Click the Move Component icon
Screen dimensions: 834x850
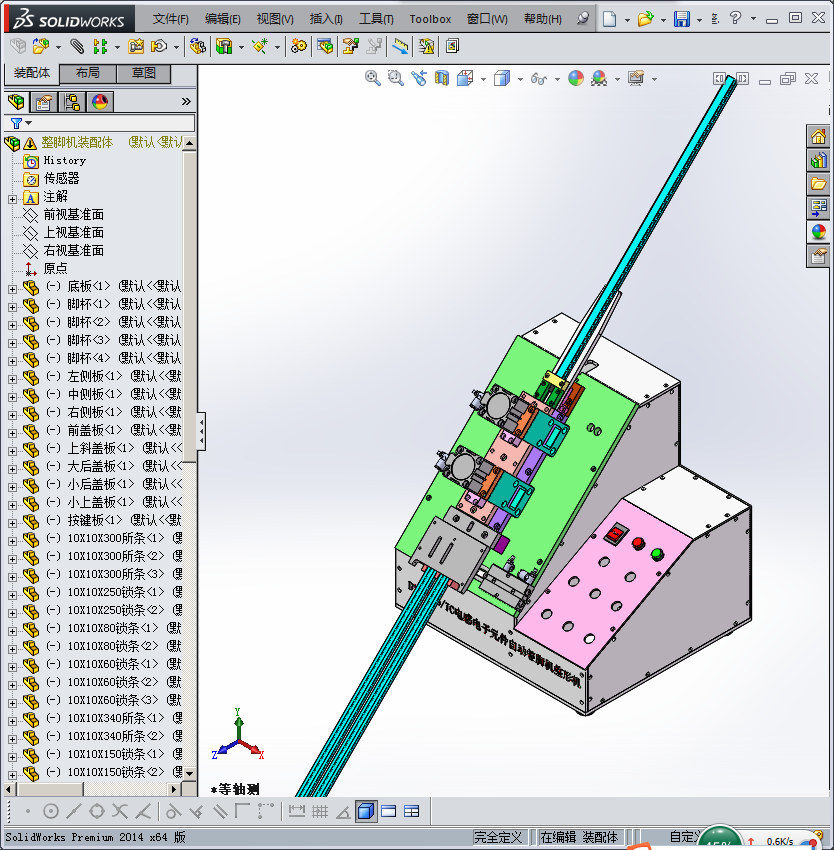pyautogui.click(x=158, y=47)
